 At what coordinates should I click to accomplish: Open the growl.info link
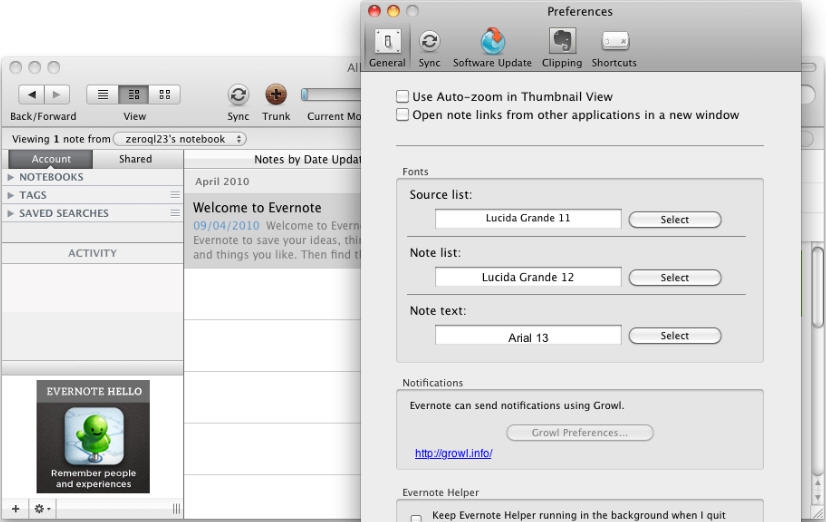point(454,453)
